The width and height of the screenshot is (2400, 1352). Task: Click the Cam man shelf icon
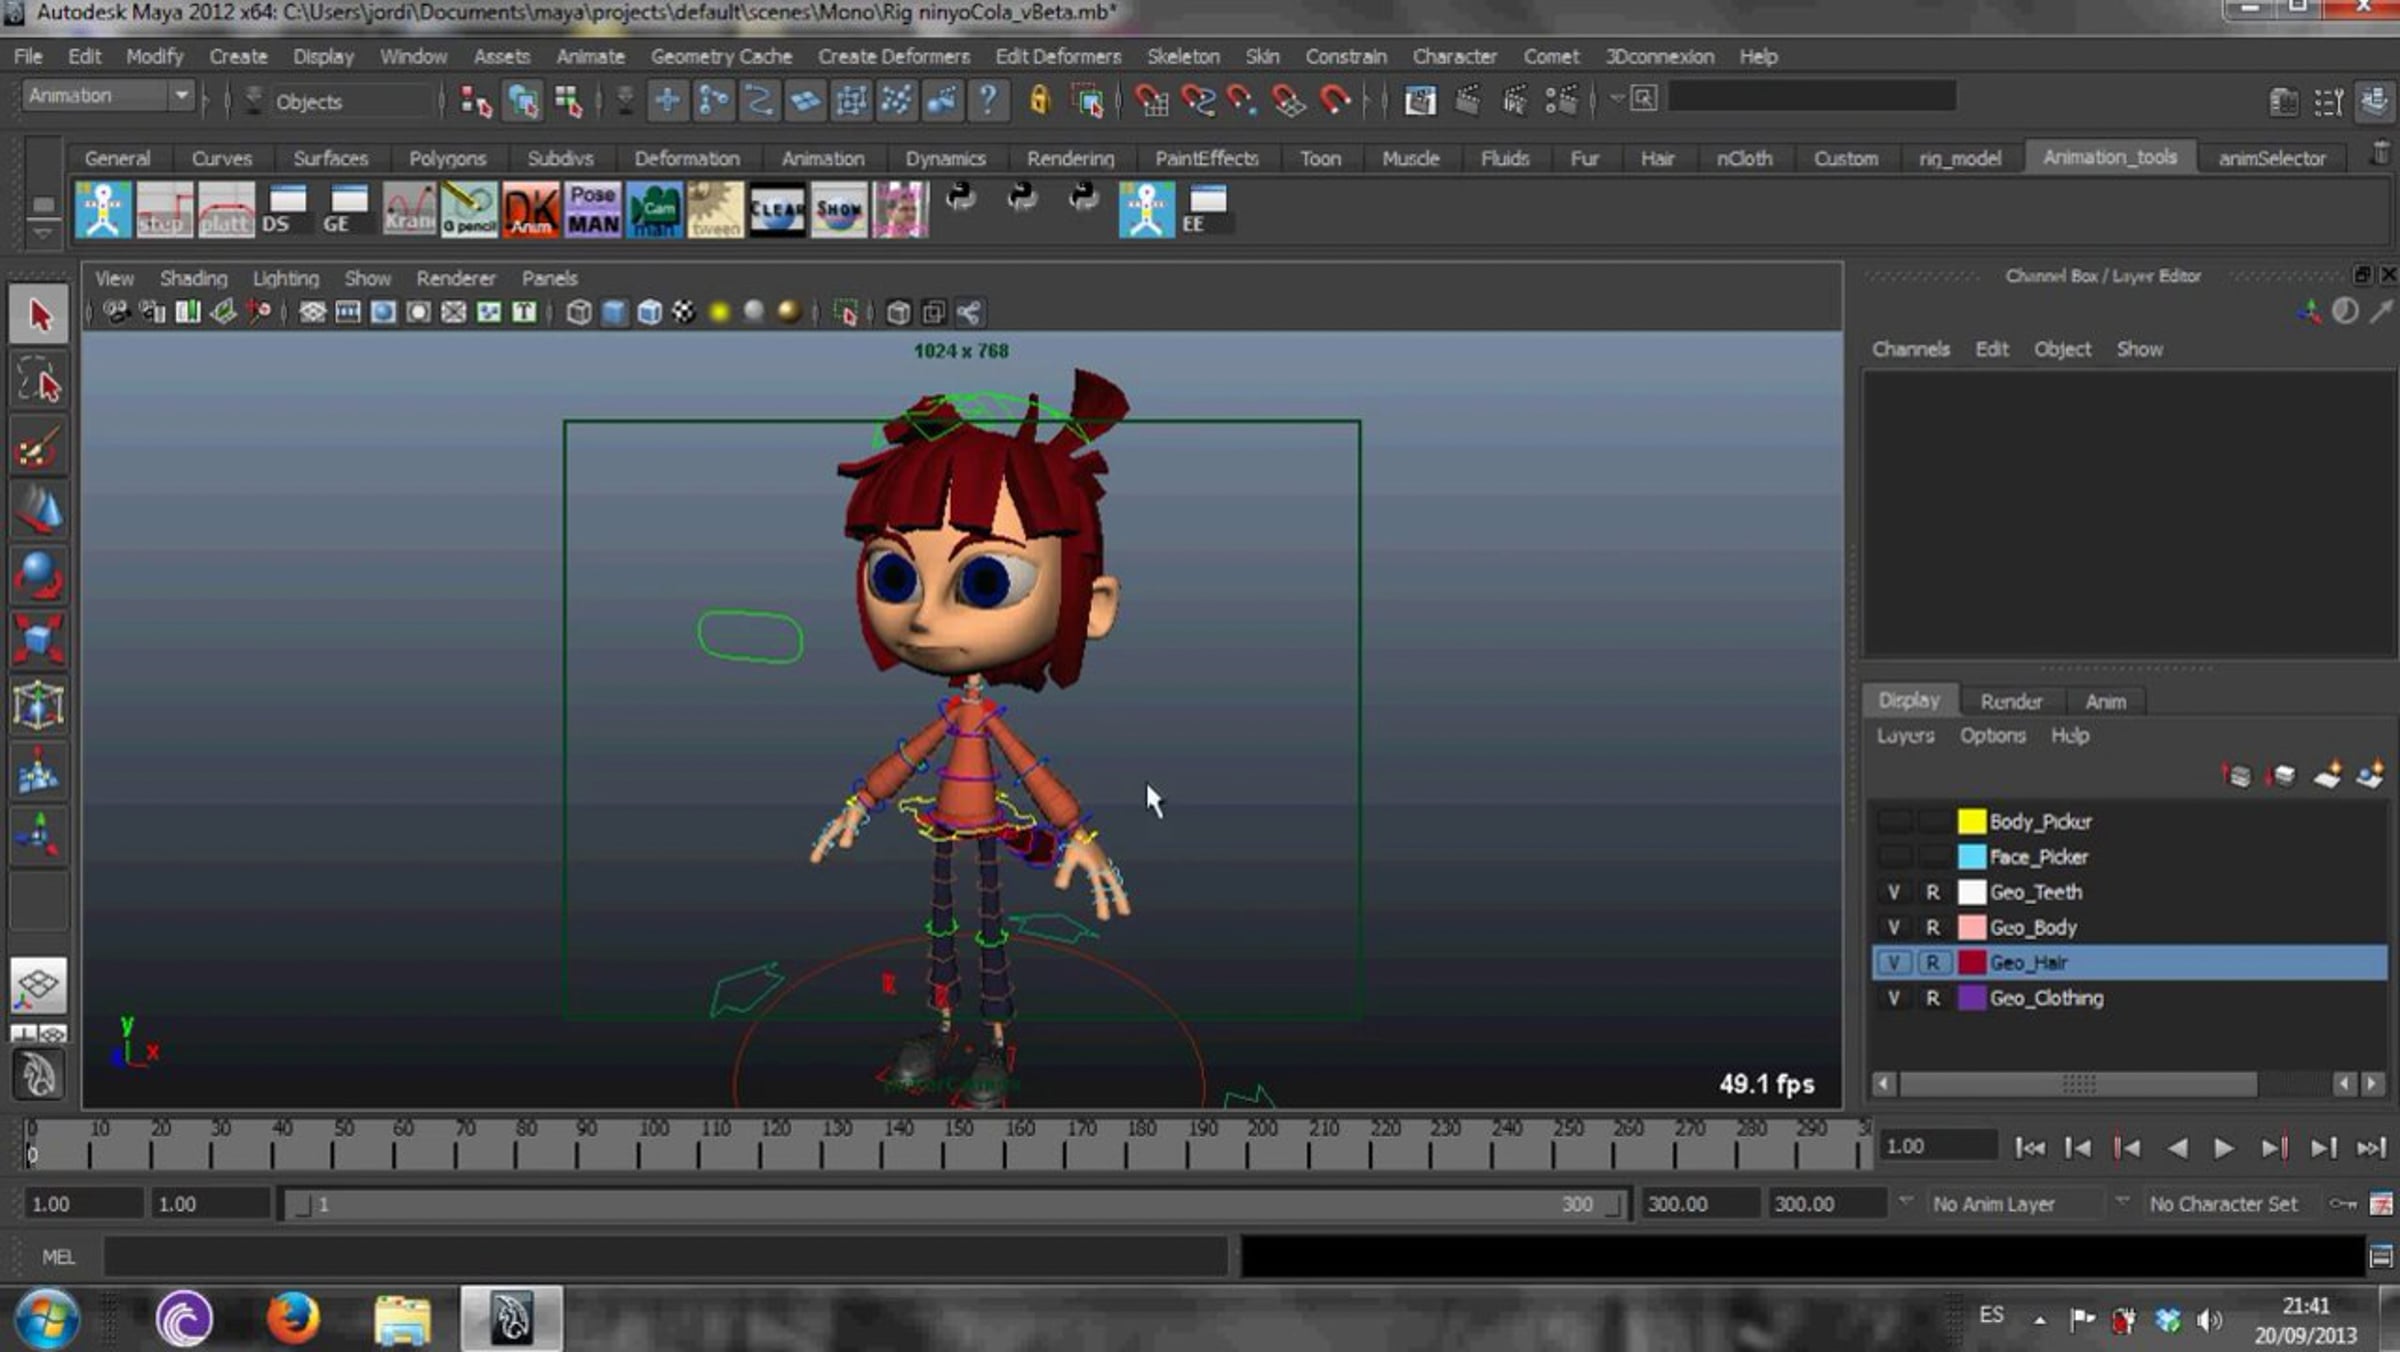pyautogui.click(x=654, y=210)
